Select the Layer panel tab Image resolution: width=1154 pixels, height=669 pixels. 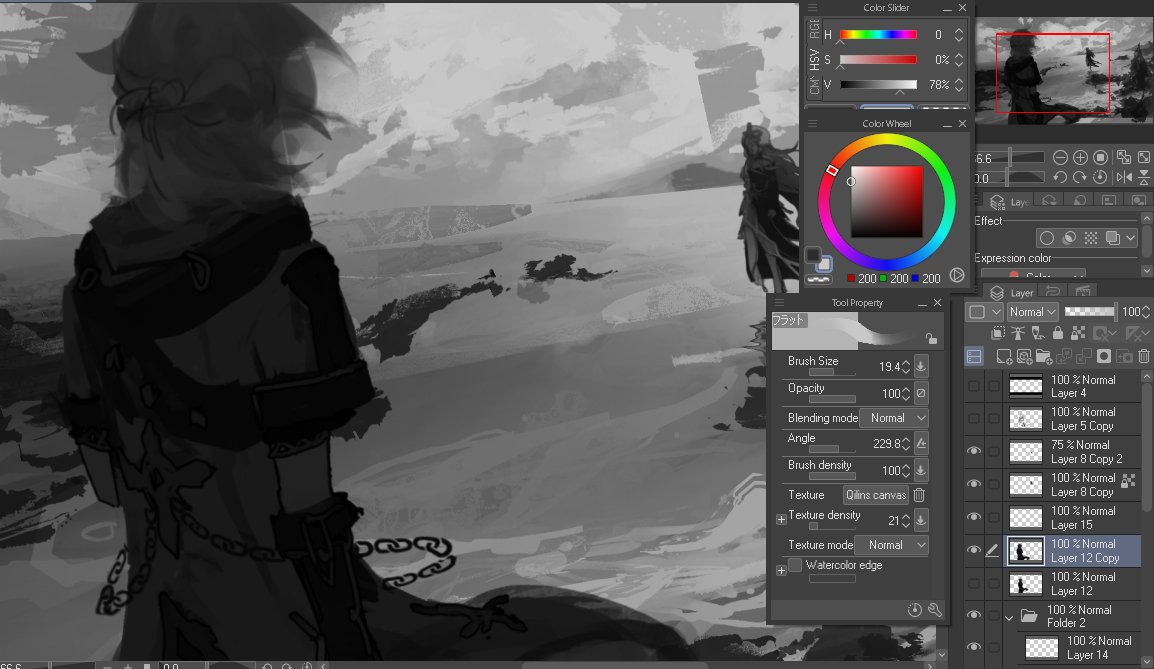1014,292
